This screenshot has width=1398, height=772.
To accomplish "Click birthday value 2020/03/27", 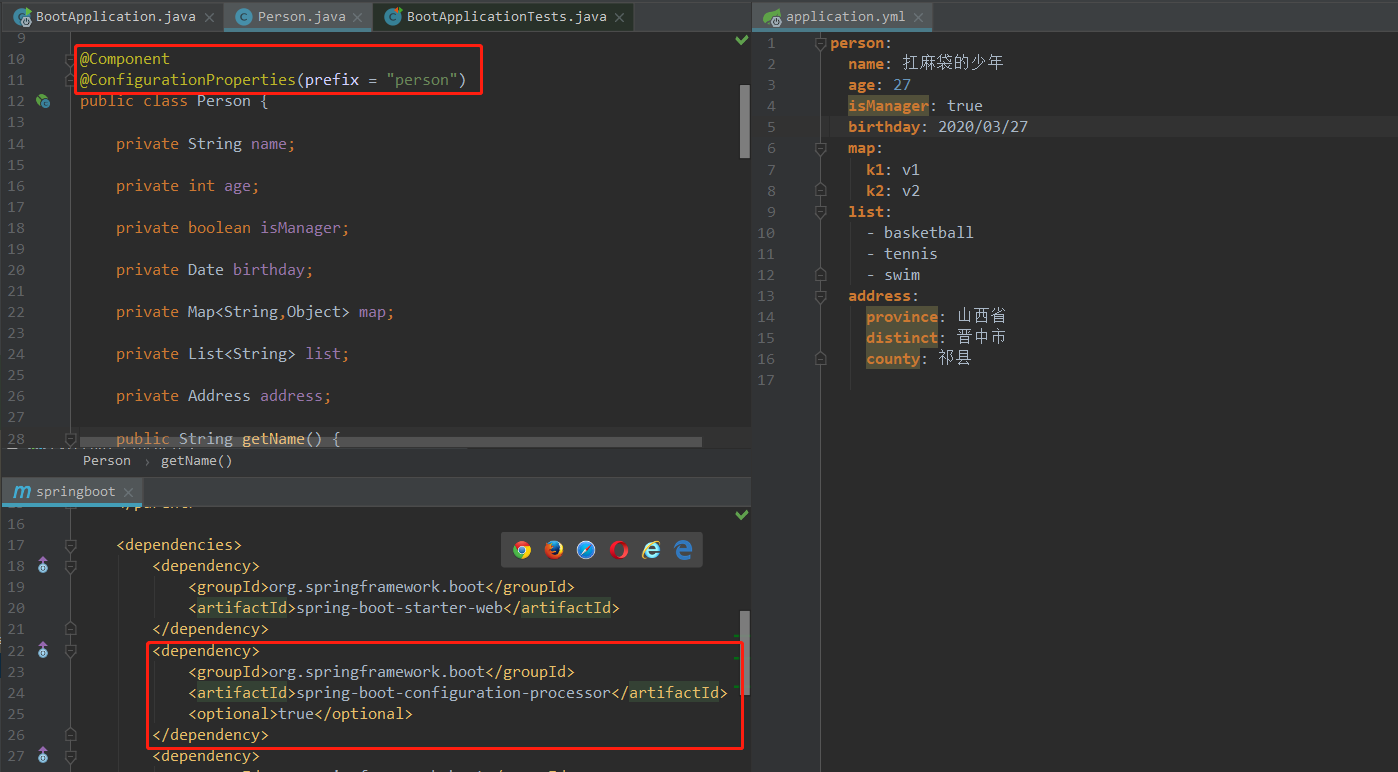I will point(983,127).
